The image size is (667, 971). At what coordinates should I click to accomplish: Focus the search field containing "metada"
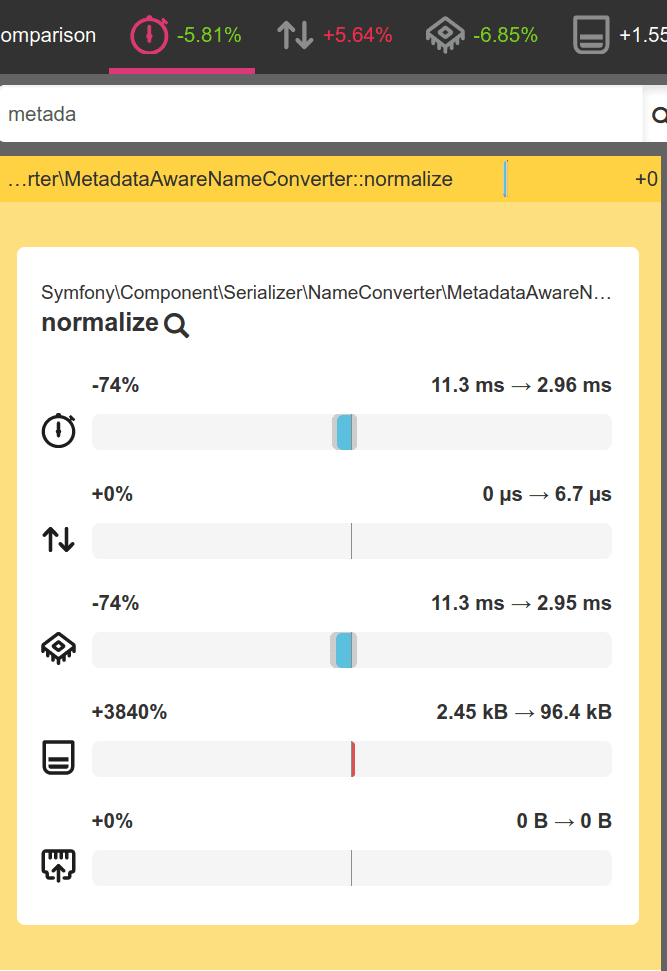320,115
